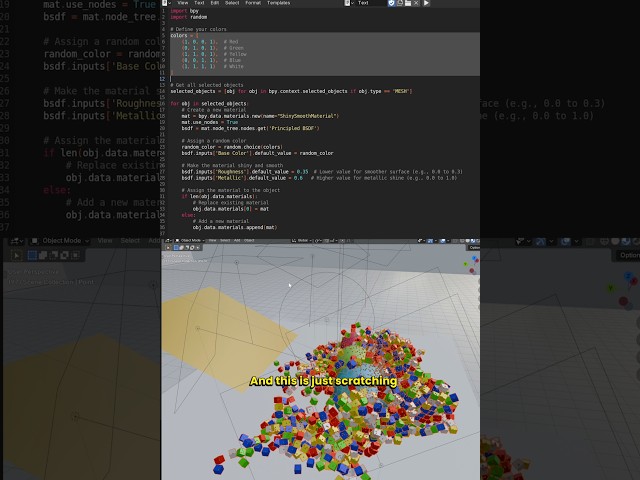Toggle viewport overlays display
640x480 pixels.
[x=442, y=240]
